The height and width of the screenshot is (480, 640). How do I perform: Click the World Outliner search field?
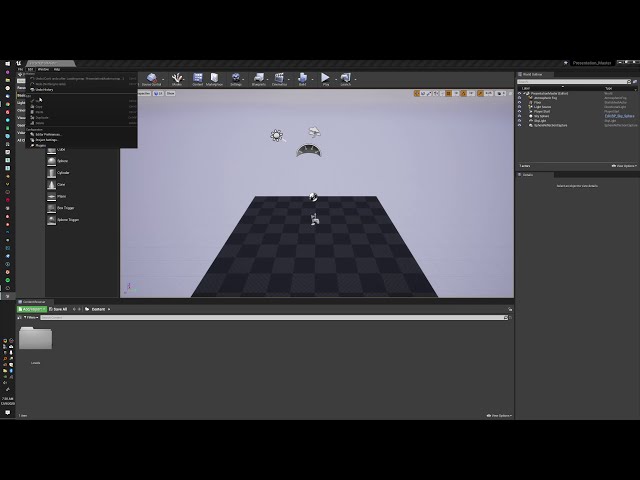click(x=574, y=82)
